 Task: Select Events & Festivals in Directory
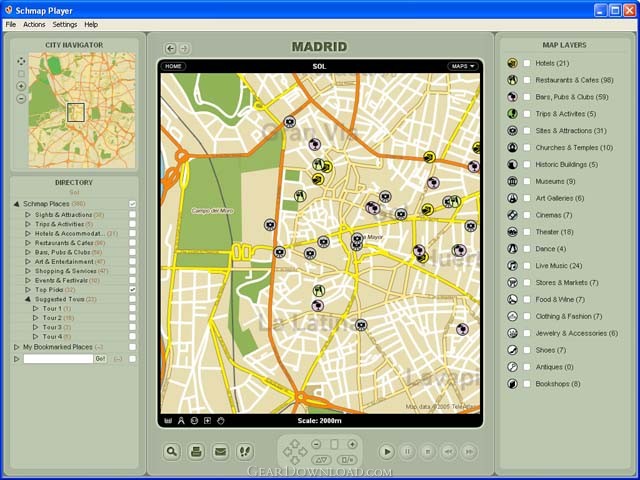61,280
